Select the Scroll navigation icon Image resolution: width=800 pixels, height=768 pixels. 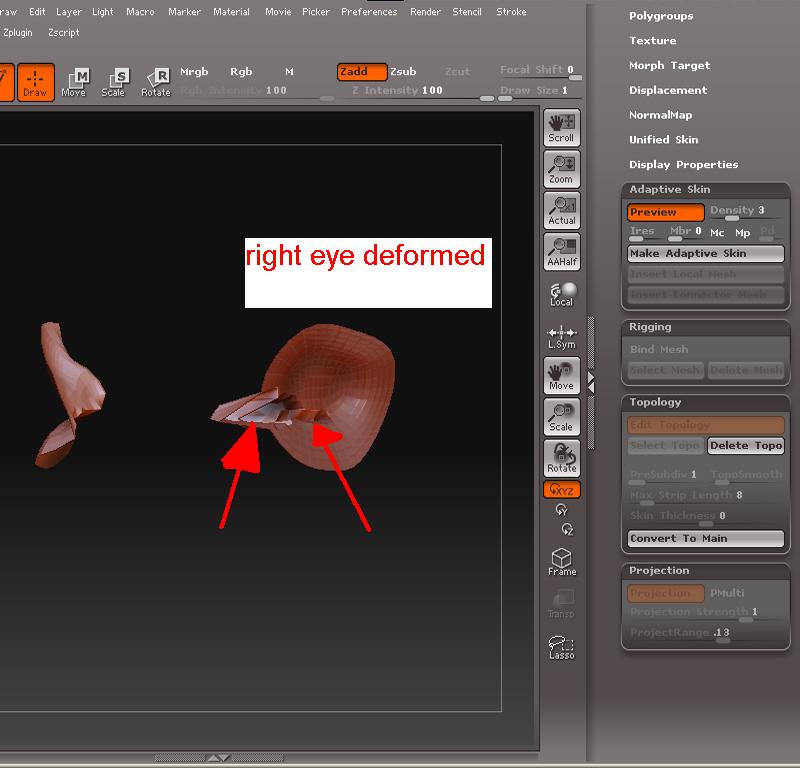tap(561, 126)
